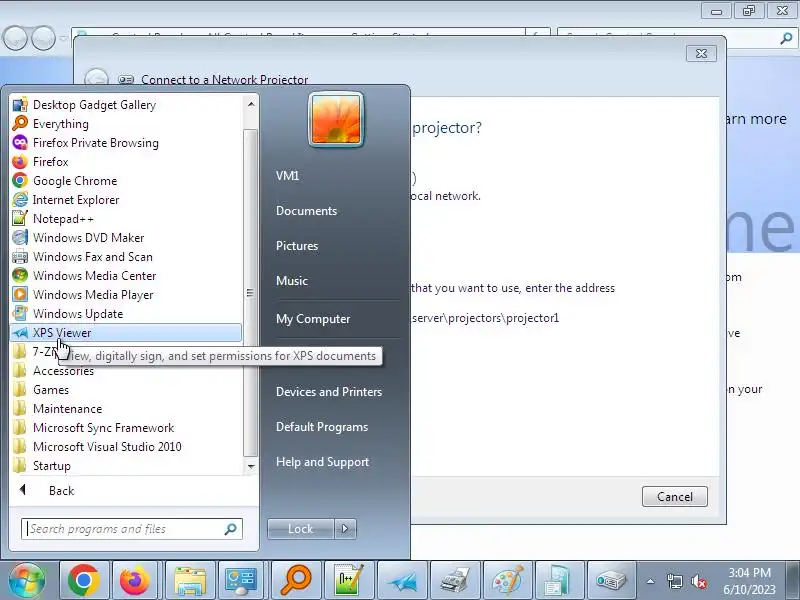Open Windows Media Center icon

click(20, 276)
